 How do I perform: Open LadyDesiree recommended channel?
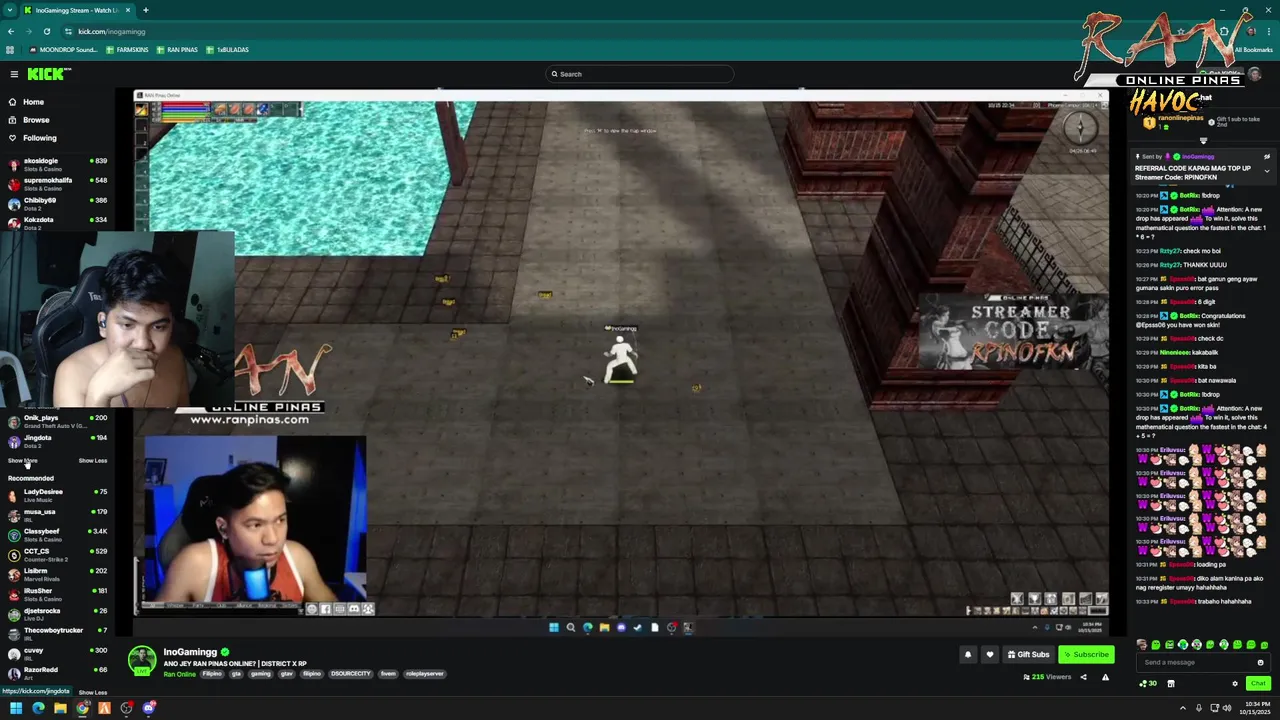coord(57,495)
